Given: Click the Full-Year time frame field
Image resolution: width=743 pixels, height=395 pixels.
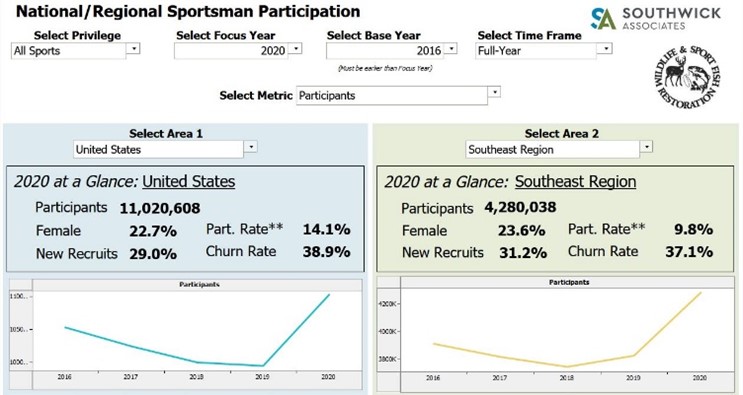Looking at the screenshot, I should [536, 51].
